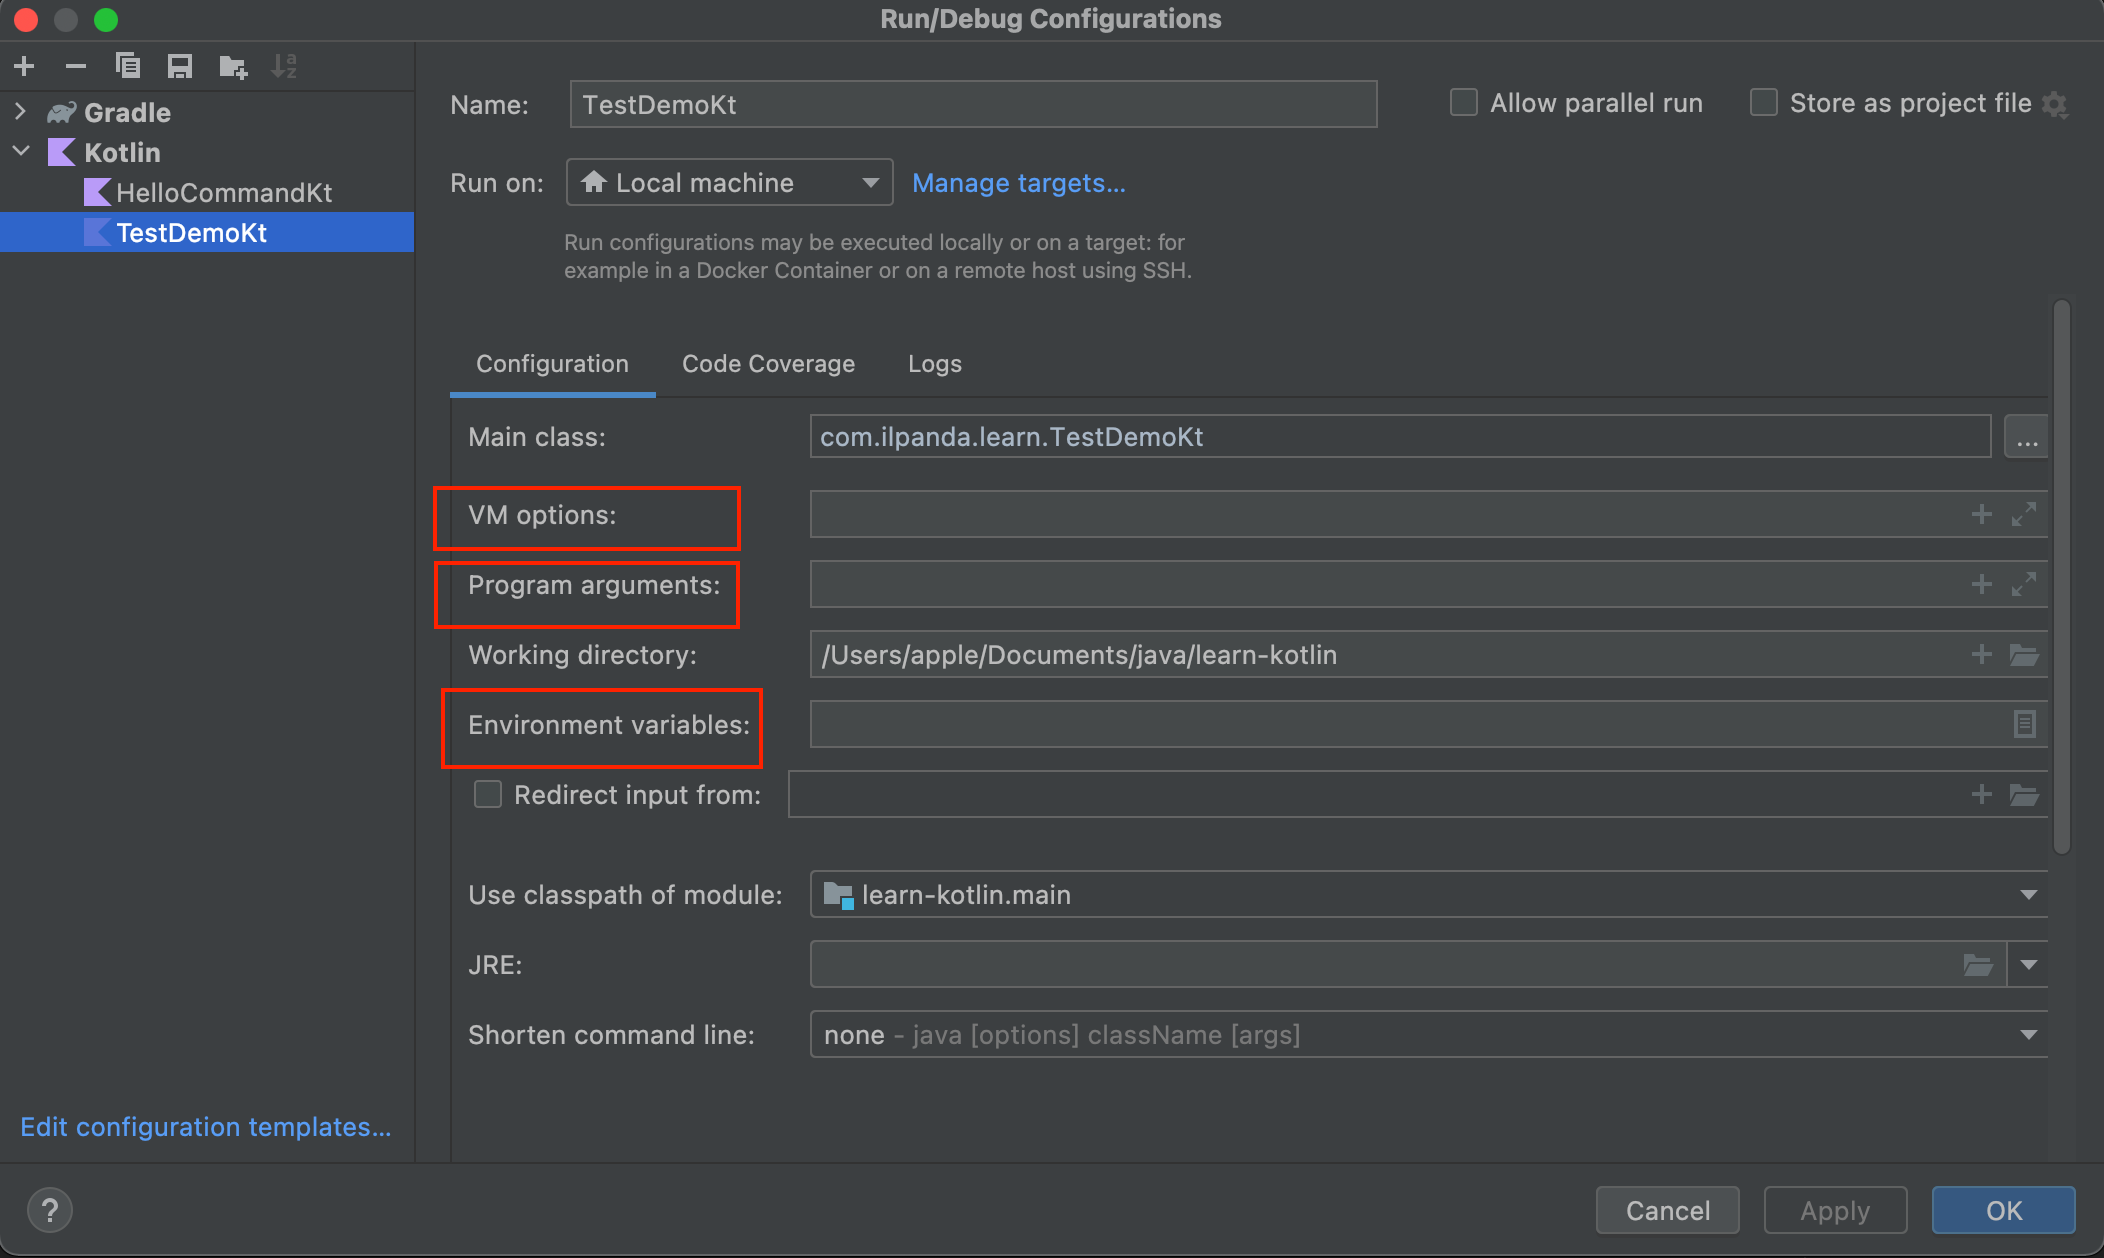Browse for Working directory folder
The height and width of the screenshot is (1258, 2104).
point(2024,655)
